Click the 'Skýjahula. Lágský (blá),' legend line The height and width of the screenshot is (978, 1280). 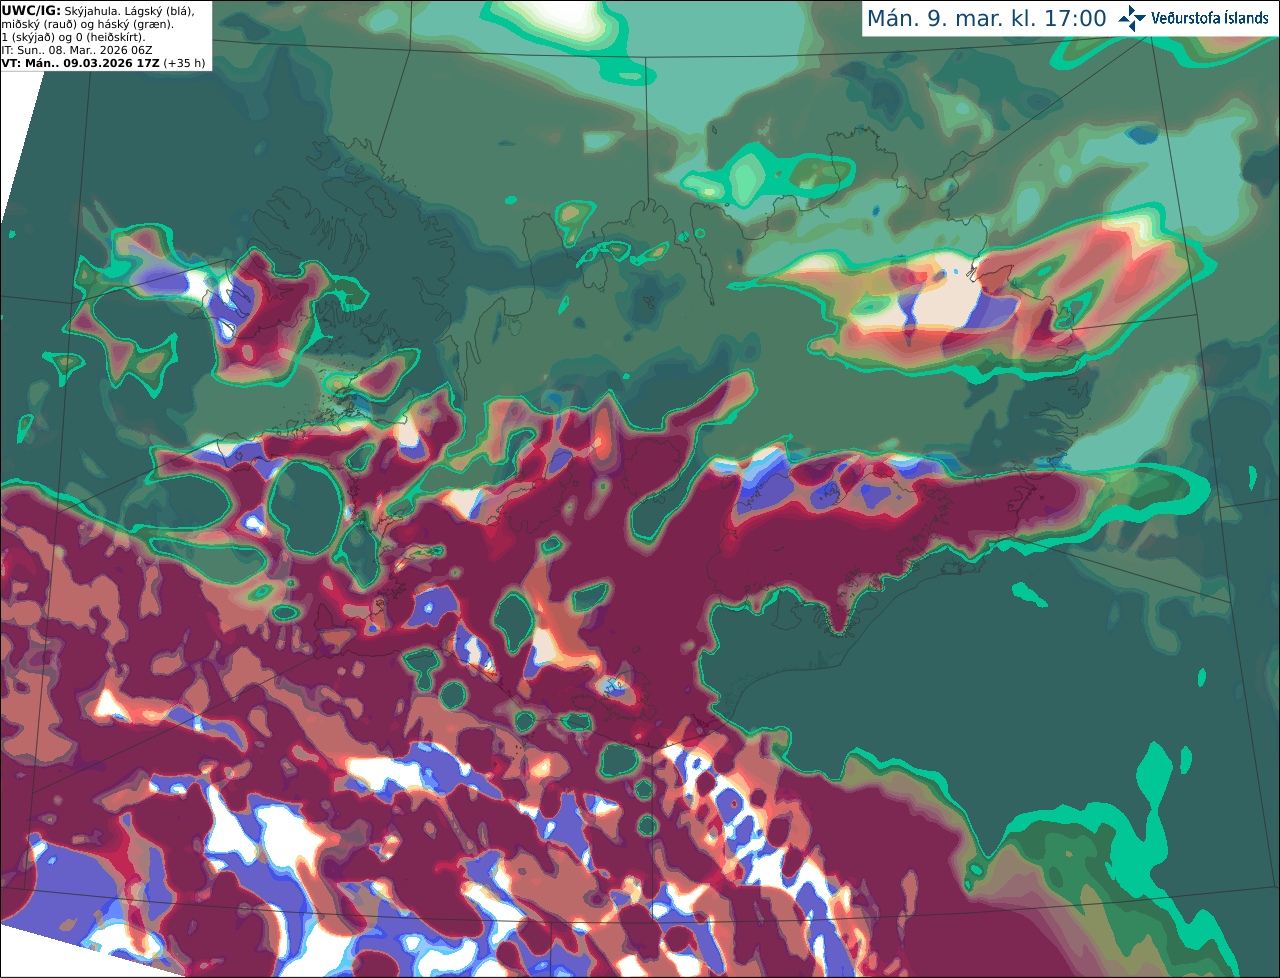pyautogui.click(x=129, y=11)
